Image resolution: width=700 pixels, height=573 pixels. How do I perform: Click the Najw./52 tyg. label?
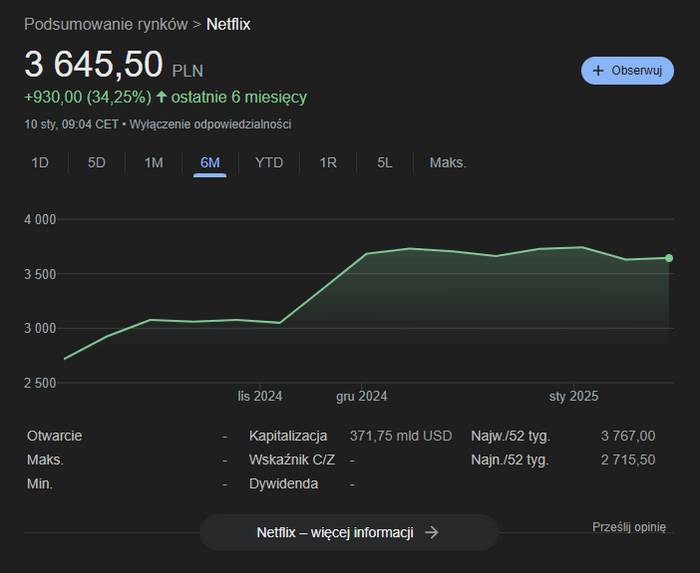pyautogui.click(x=511, y=436)
